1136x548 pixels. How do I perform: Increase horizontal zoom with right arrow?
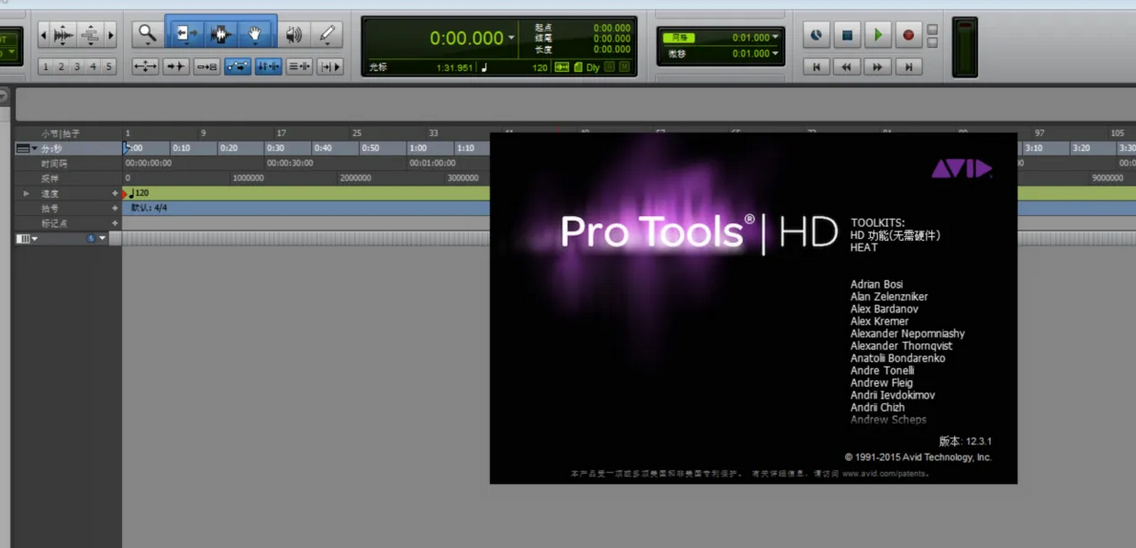[111, 34]
